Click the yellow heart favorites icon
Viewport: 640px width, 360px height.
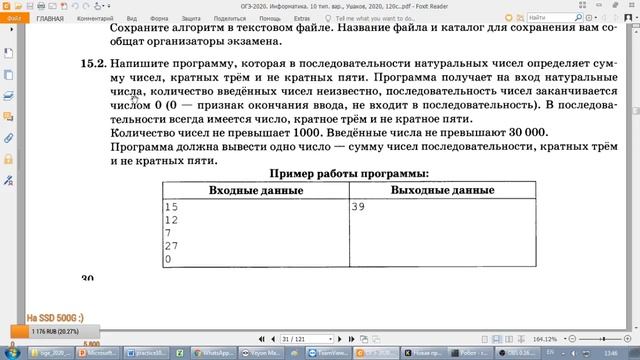tap(509, 18)
